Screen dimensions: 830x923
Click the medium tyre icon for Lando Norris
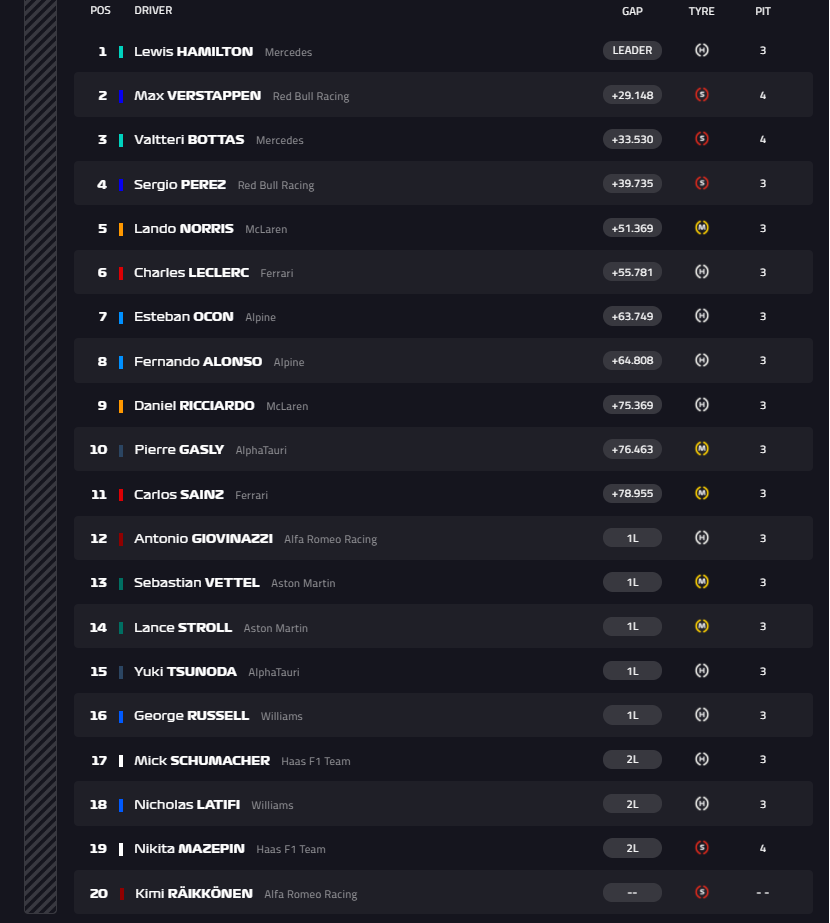tap(702, 228)
